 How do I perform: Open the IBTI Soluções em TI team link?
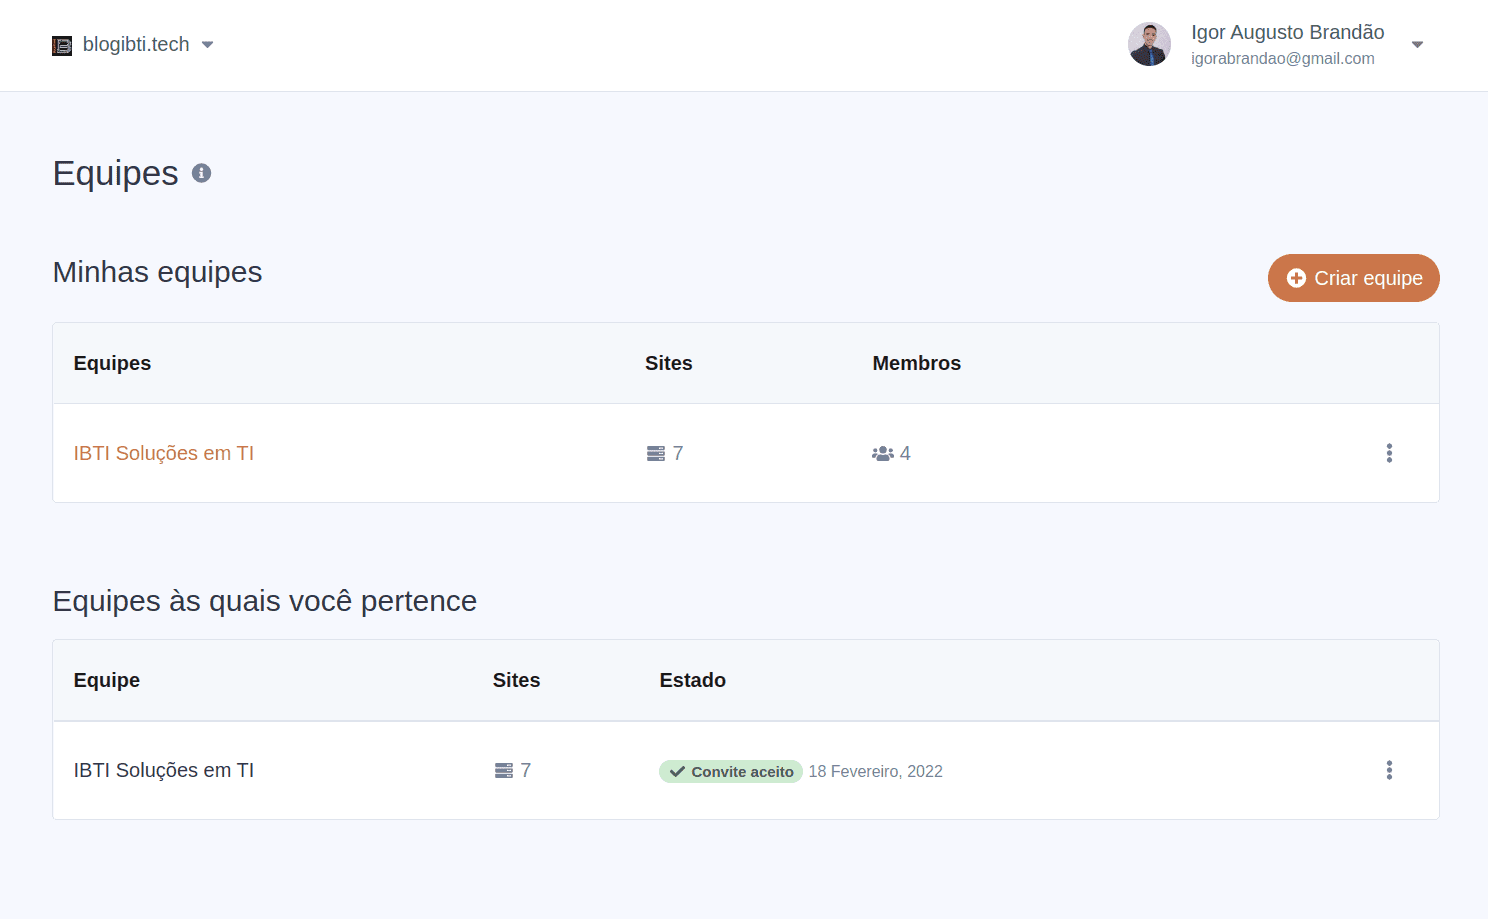click(164, 453)
